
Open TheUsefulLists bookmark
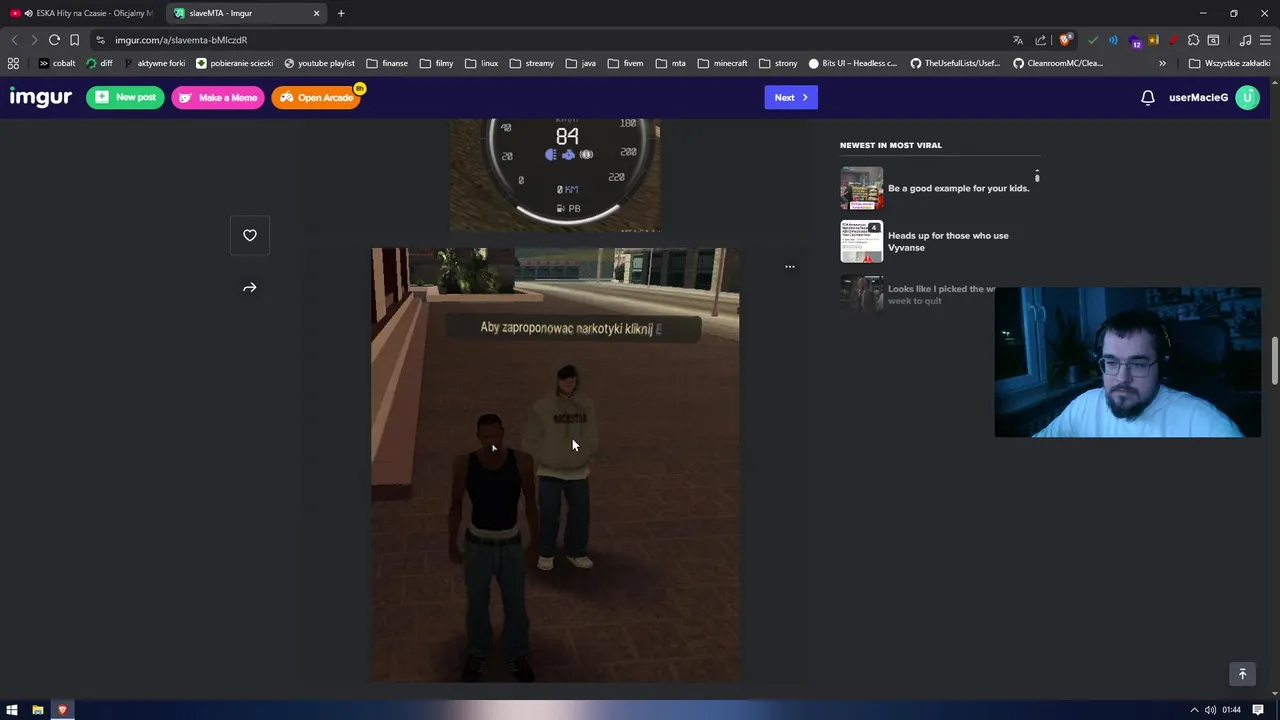(x=954, y=63)
